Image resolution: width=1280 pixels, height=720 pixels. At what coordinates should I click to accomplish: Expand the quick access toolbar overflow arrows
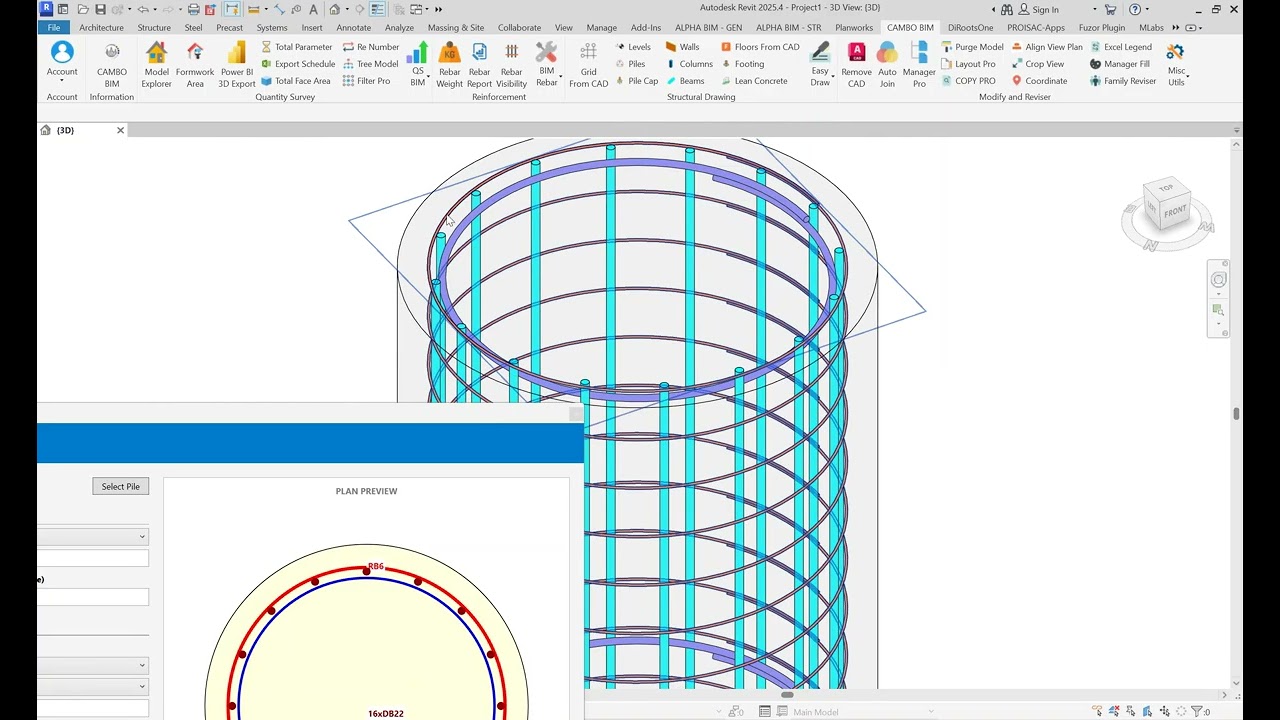[438, 9]
